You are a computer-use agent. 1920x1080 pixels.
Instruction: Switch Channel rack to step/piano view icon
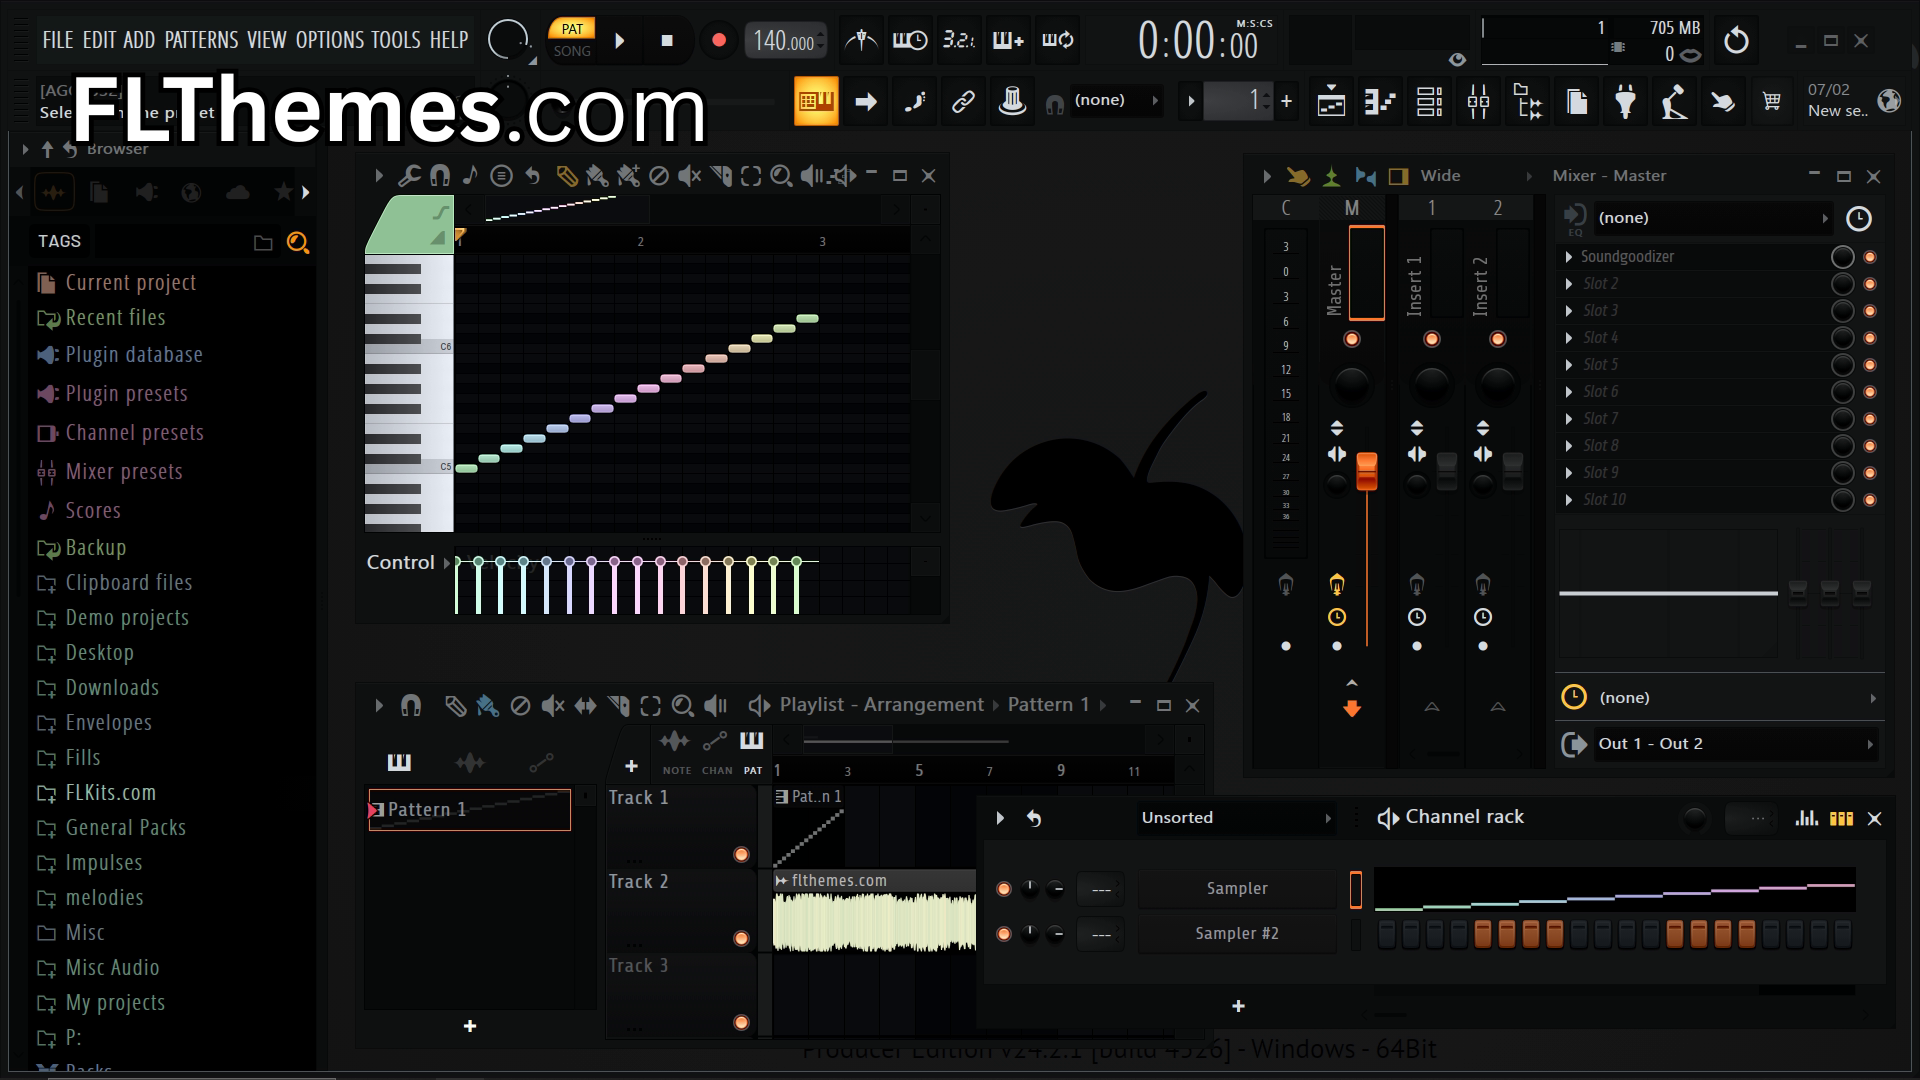coord(1841,818)
